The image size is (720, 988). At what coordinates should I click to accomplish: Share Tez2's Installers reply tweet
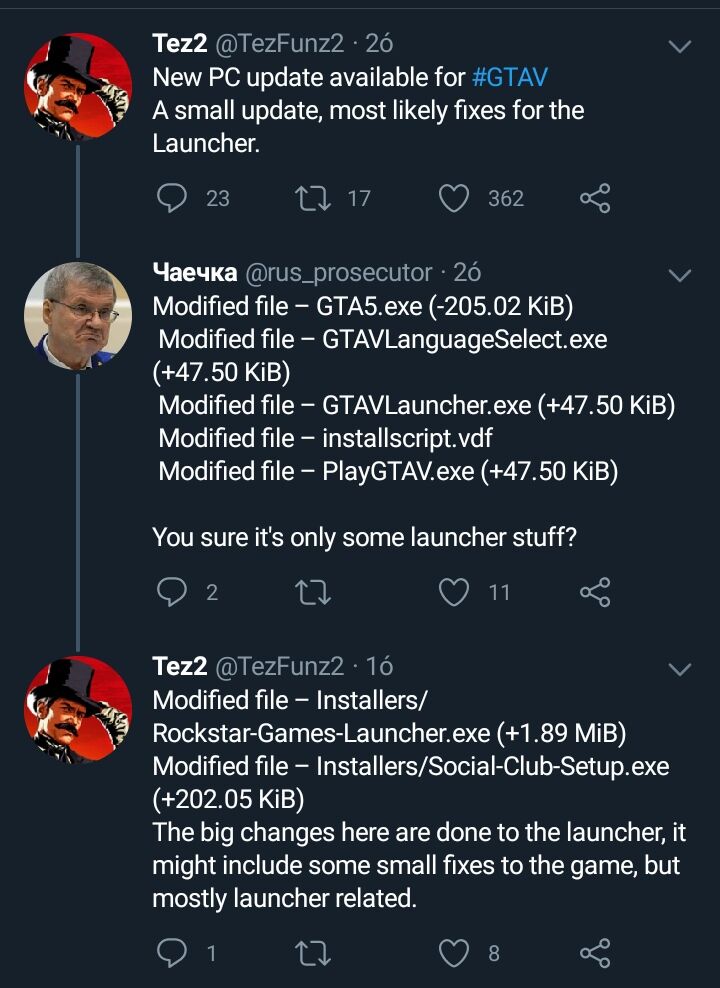(x=595, y=953)
